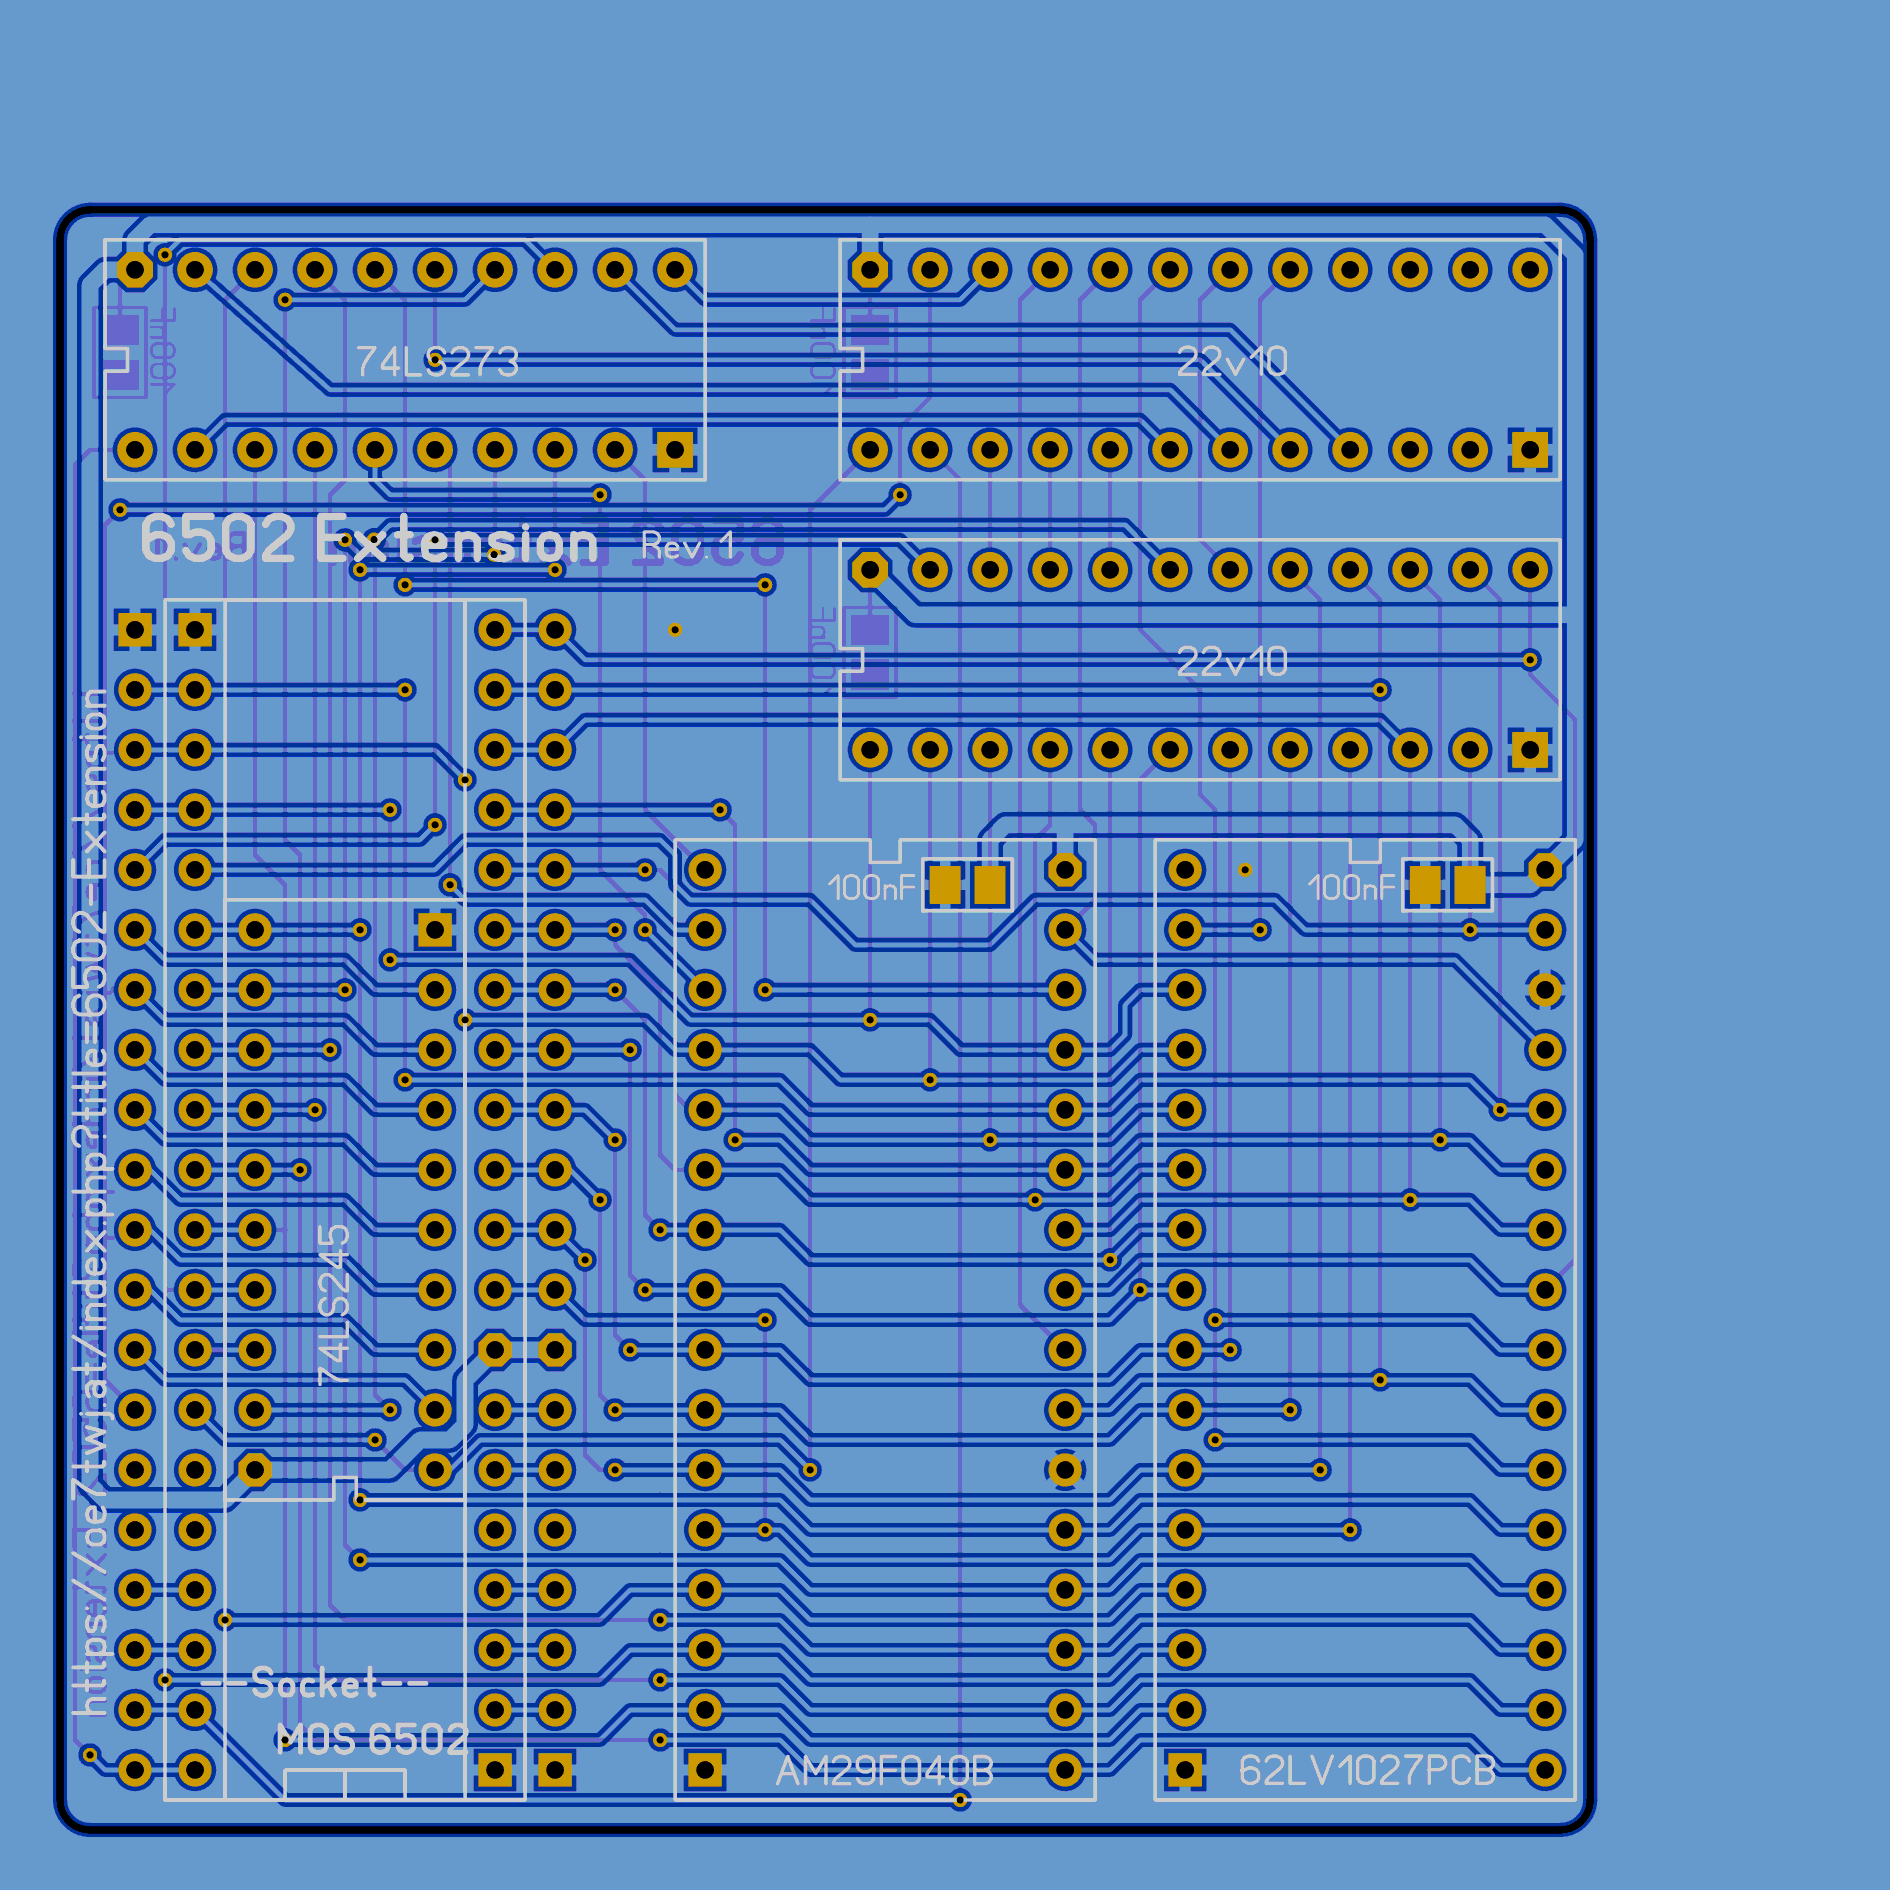Click the "6502 Extension" board title text
Screen dimensions: 1890x1890
tap(368, 540)
